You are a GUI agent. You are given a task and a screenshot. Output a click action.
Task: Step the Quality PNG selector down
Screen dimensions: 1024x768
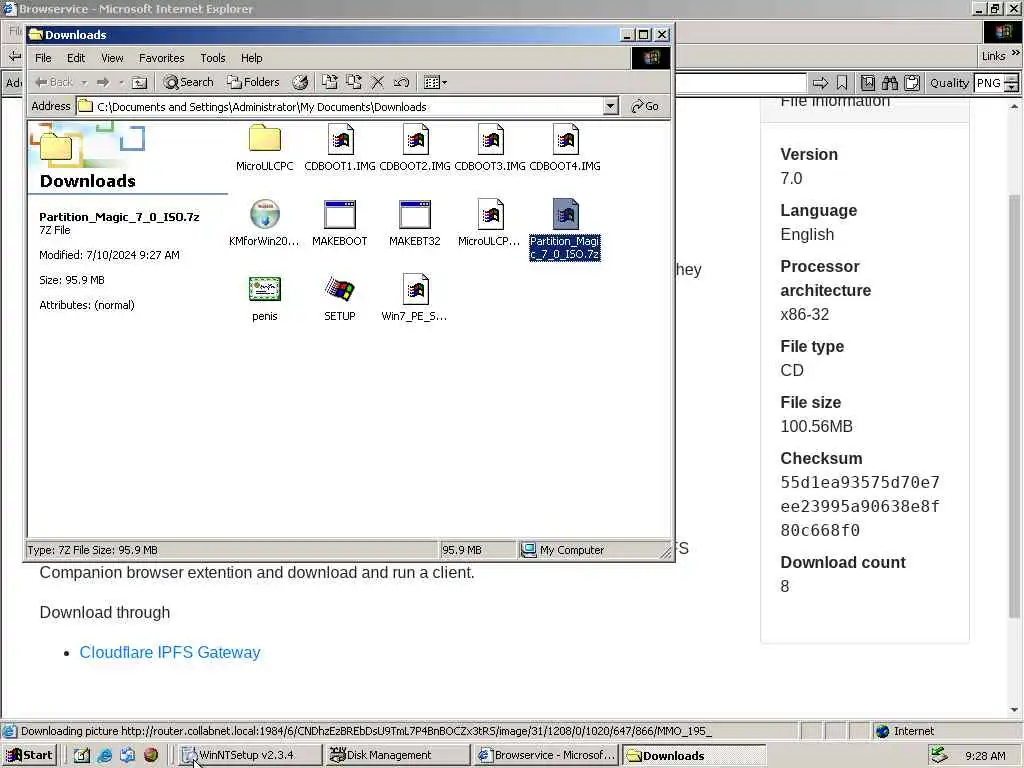(1012, 88)
